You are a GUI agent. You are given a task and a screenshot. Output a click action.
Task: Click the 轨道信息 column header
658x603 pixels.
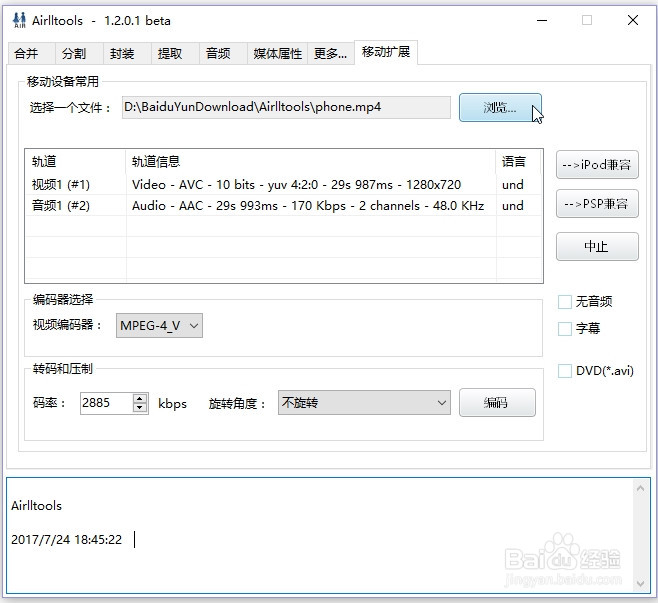311,162
